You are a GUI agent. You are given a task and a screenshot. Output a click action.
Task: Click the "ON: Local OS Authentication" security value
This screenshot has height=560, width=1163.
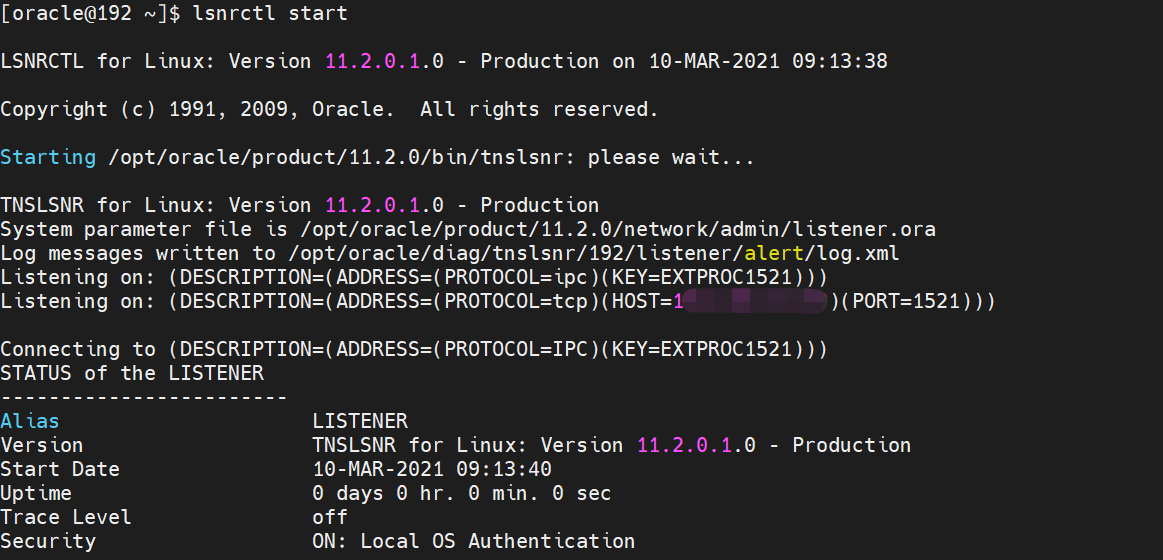point(474,541)
